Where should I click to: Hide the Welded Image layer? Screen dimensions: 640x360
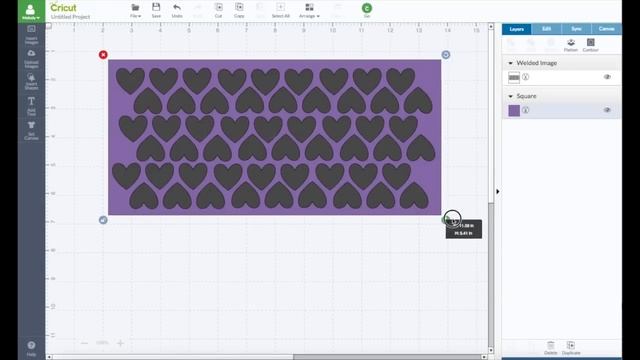point(607,77)
